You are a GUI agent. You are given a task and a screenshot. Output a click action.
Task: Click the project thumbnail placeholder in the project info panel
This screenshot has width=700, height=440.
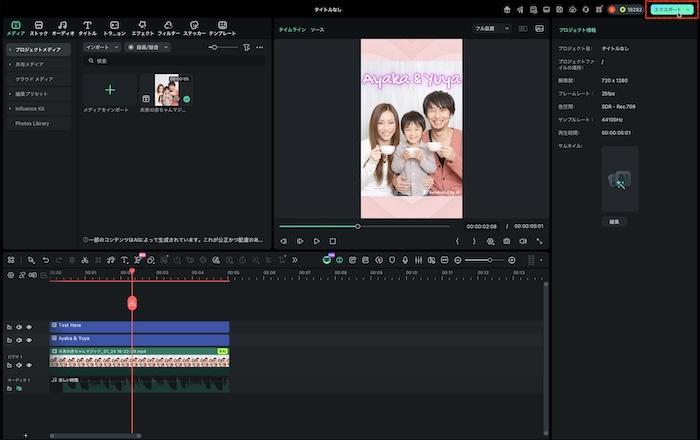point(620,178)
